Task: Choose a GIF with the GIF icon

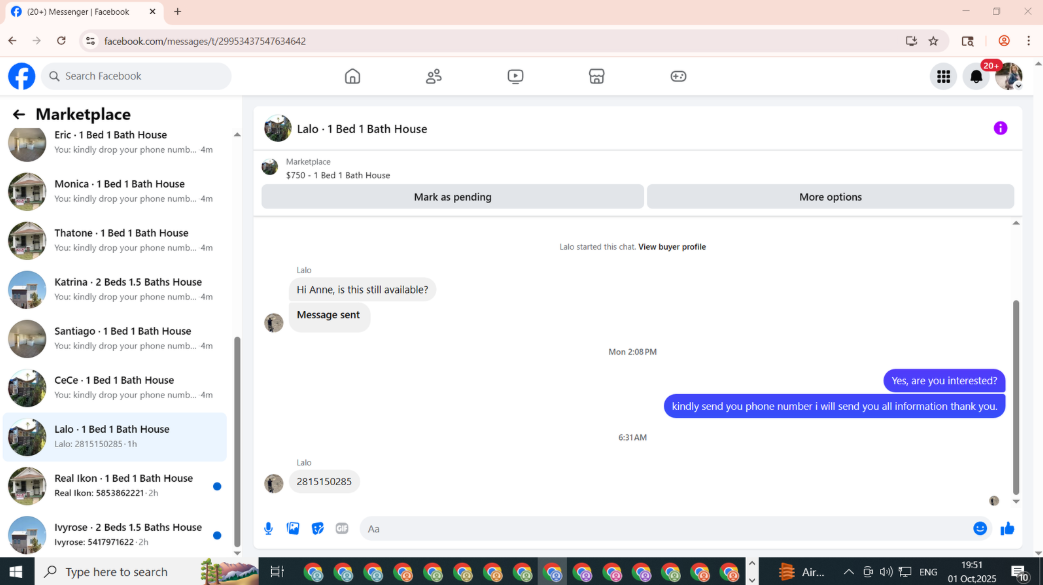Action: pos(342,528)
